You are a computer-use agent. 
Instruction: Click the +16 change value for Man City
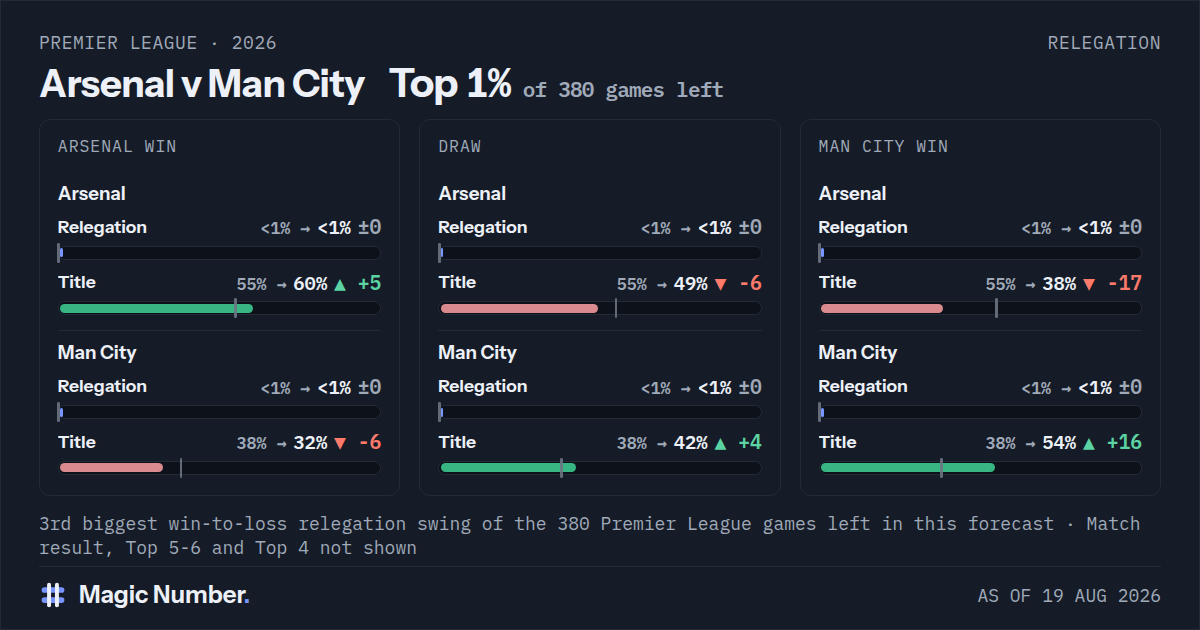click(1124, 443)
